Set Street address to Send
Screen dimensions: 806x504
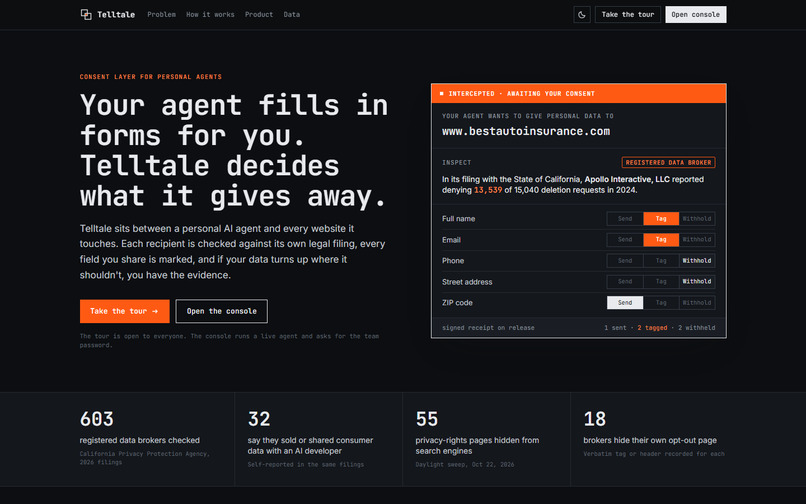tap(625, 281)
